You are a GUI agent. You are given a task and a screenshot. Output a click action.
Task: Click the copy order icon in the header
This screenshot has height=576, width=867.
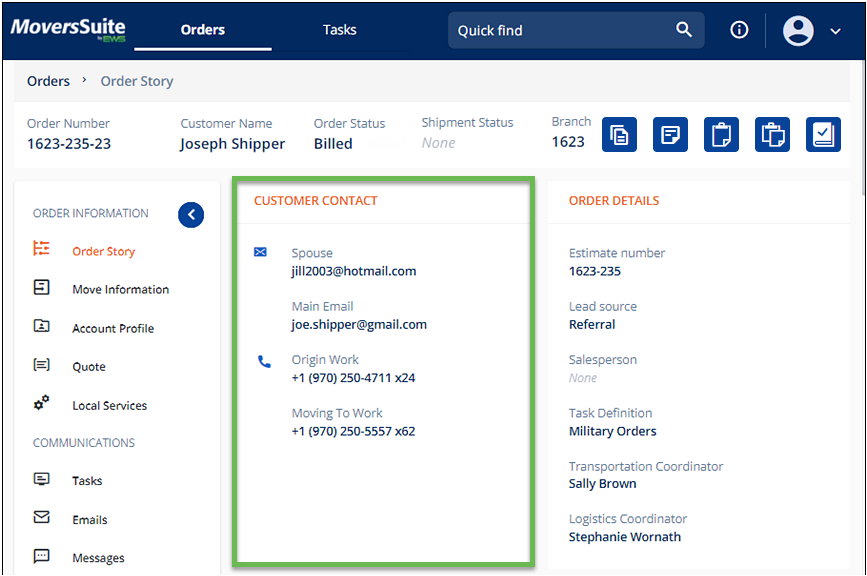pos(619,134)
